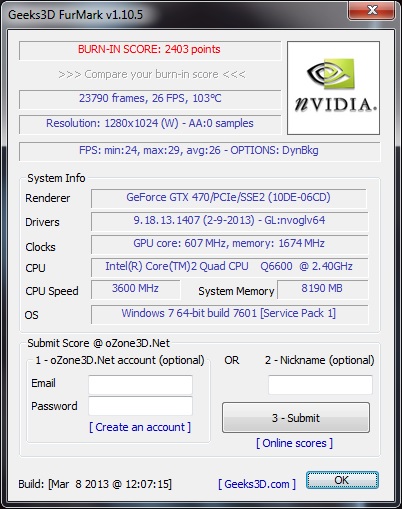
Task: Visit the Geeks3D.com link
Action: coord(257,484)
